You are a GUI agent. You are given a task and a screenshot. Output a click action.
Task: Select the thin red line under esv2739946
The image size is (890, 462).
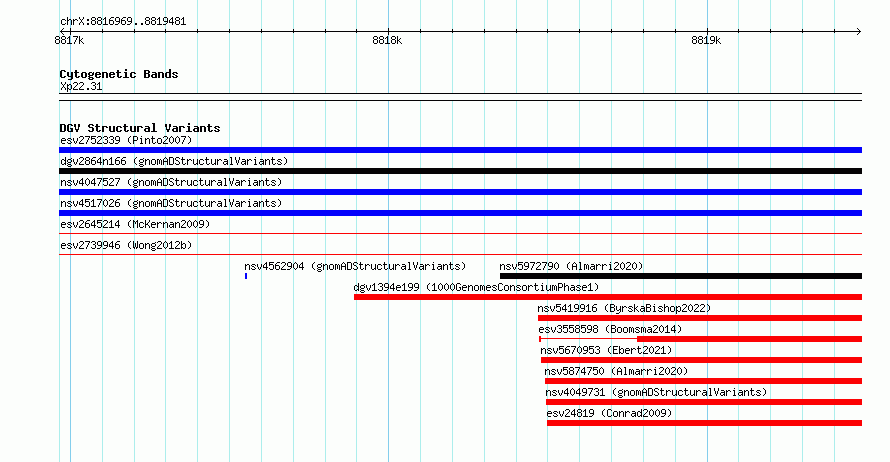460,254
